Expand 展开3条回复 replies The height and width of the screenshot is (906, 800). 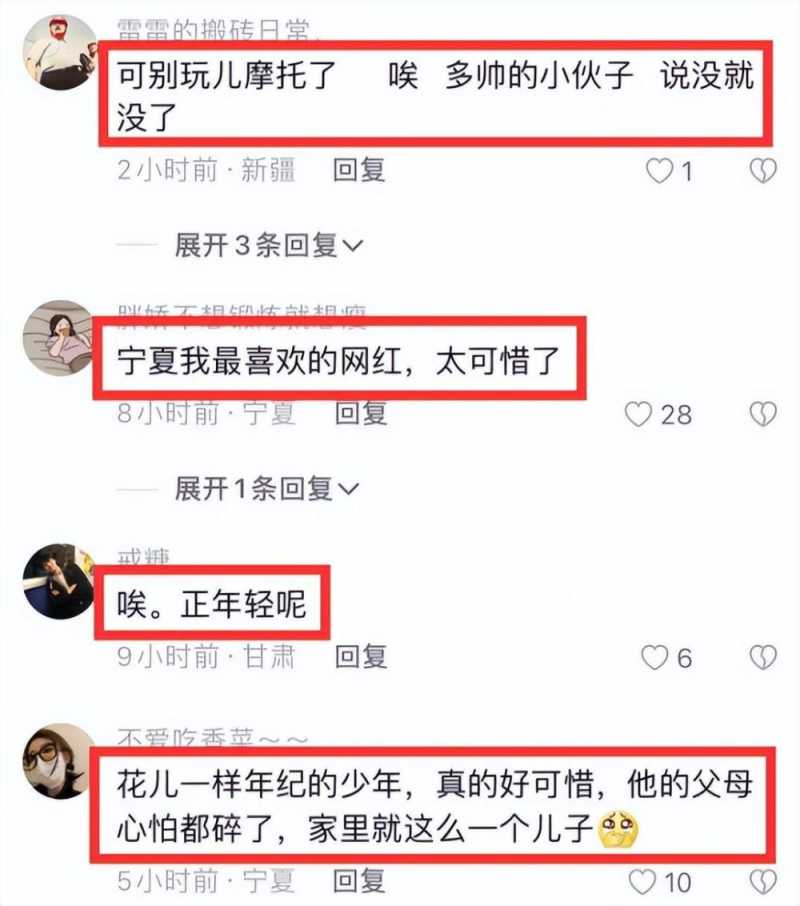click(x=269, y=246)
